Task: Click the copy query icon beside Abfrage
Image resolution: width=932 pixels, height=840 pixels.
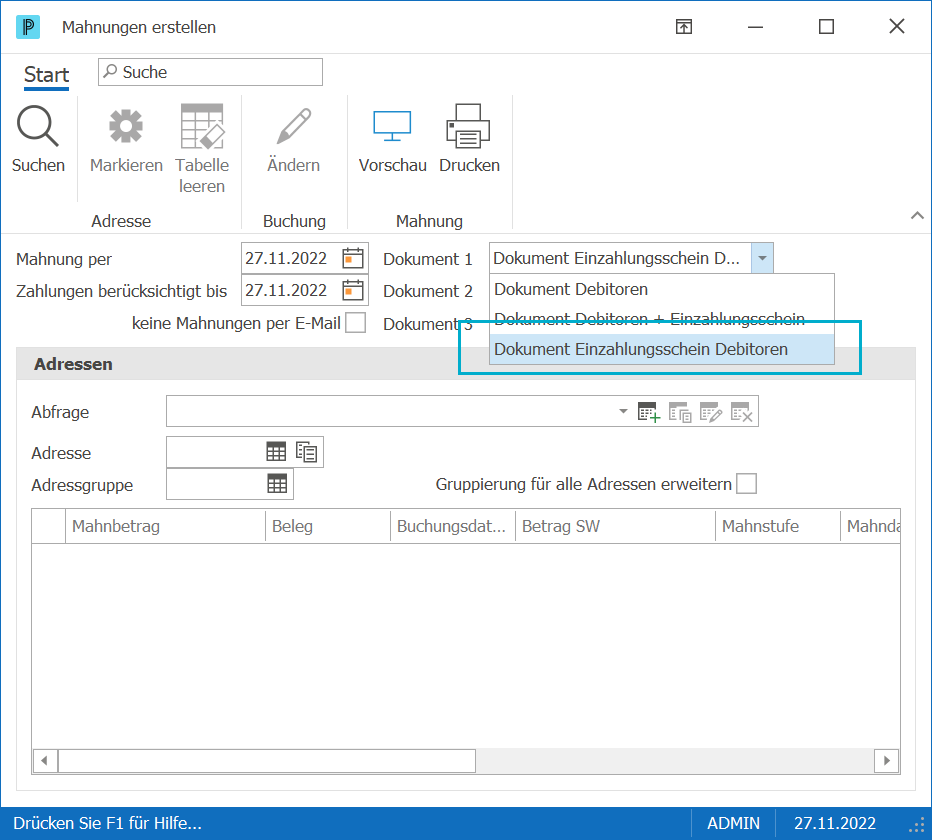Action: coord(679,411)
